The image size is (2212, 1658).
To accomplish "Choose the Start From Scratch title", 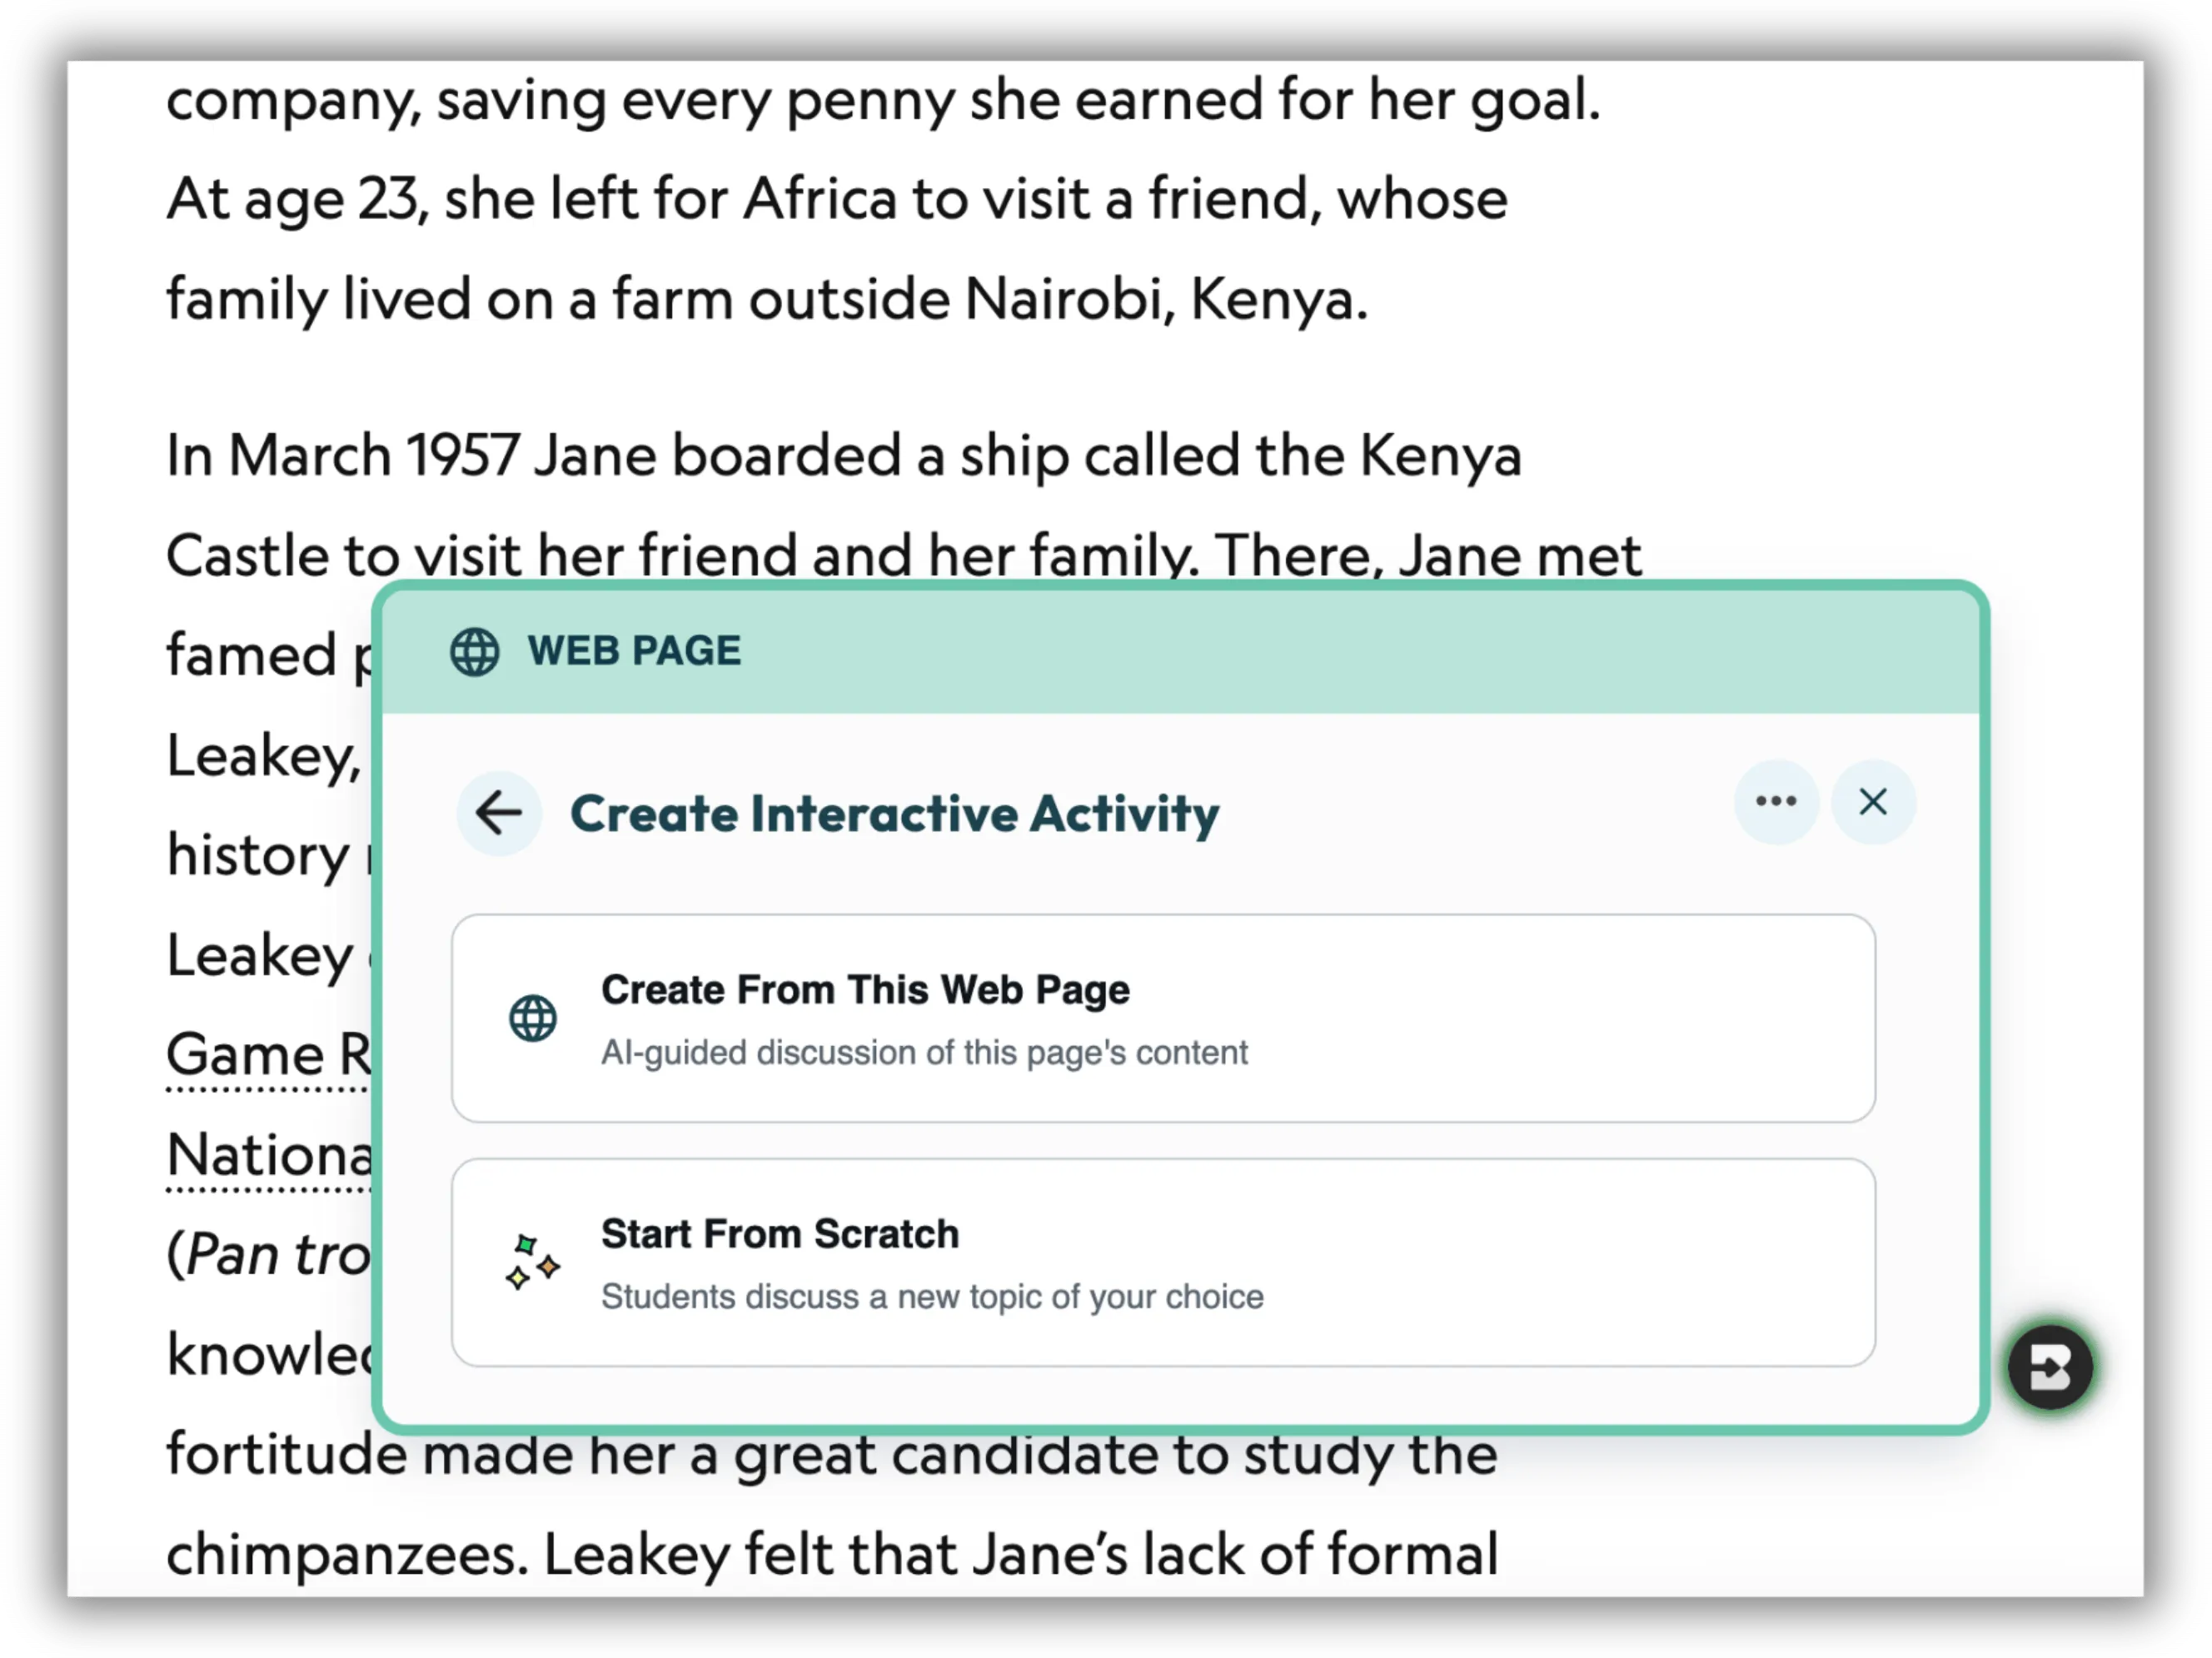I will 780,1234.
